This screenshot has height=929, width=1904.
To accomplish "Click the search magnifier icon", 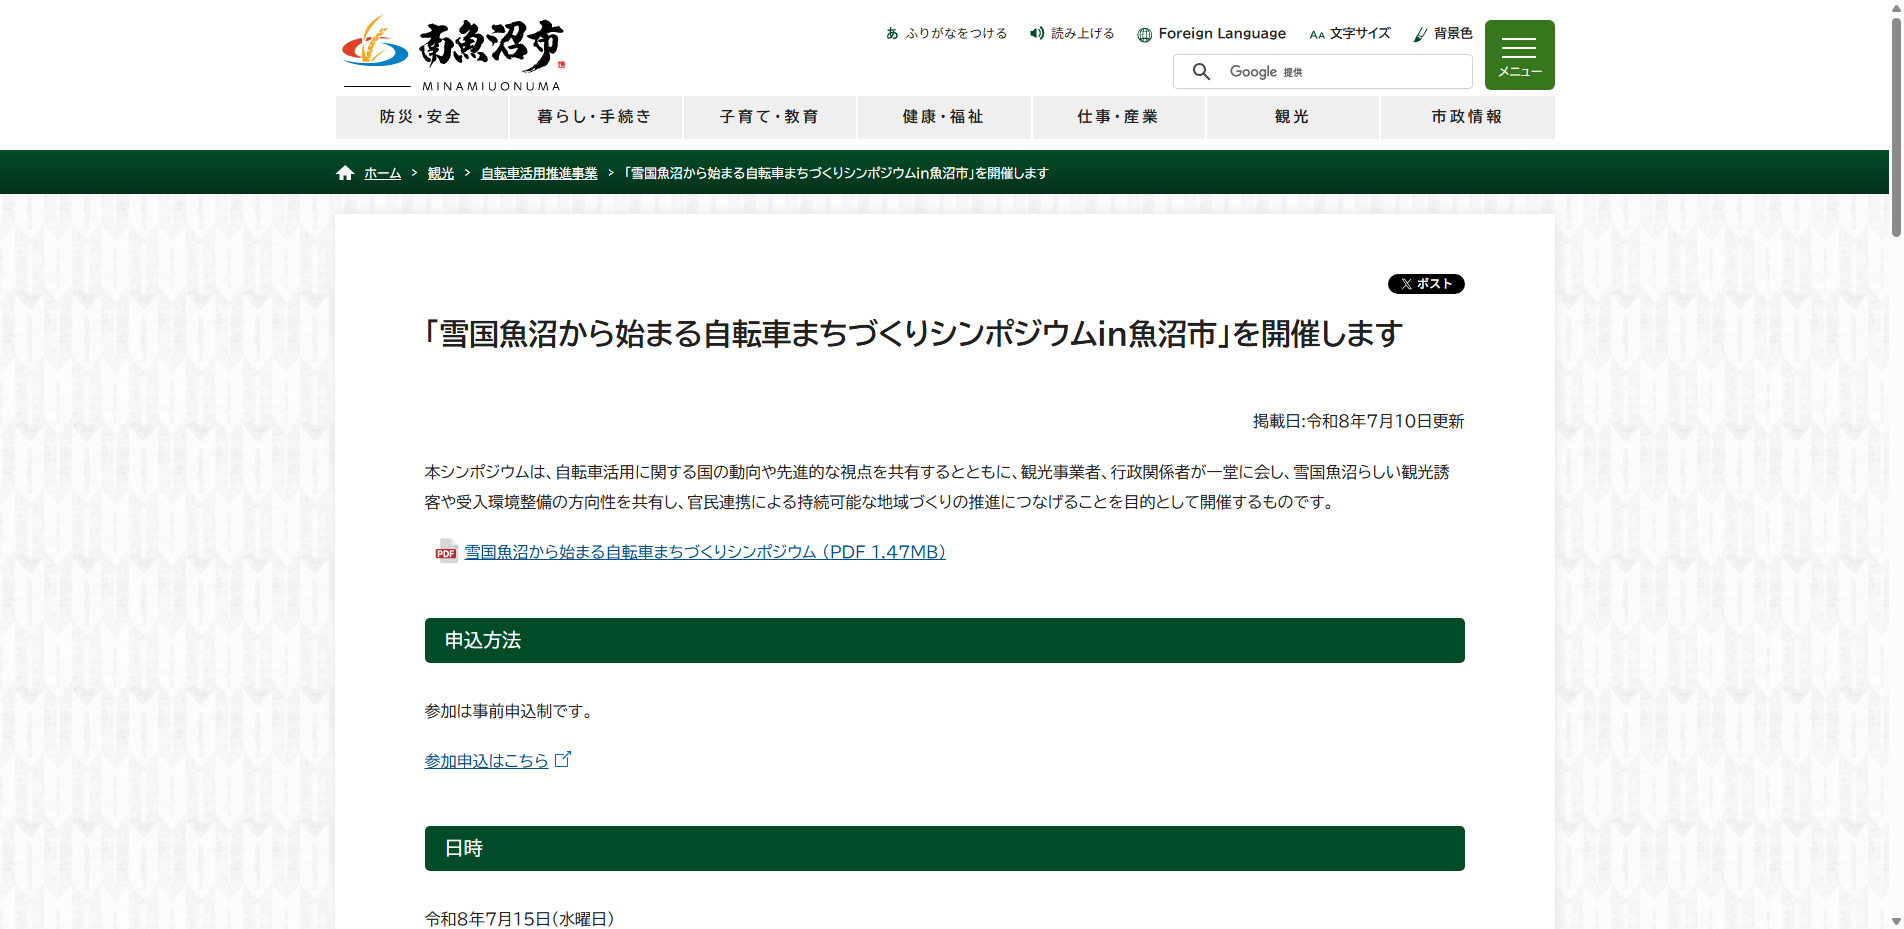I will tap(1201, 71).
